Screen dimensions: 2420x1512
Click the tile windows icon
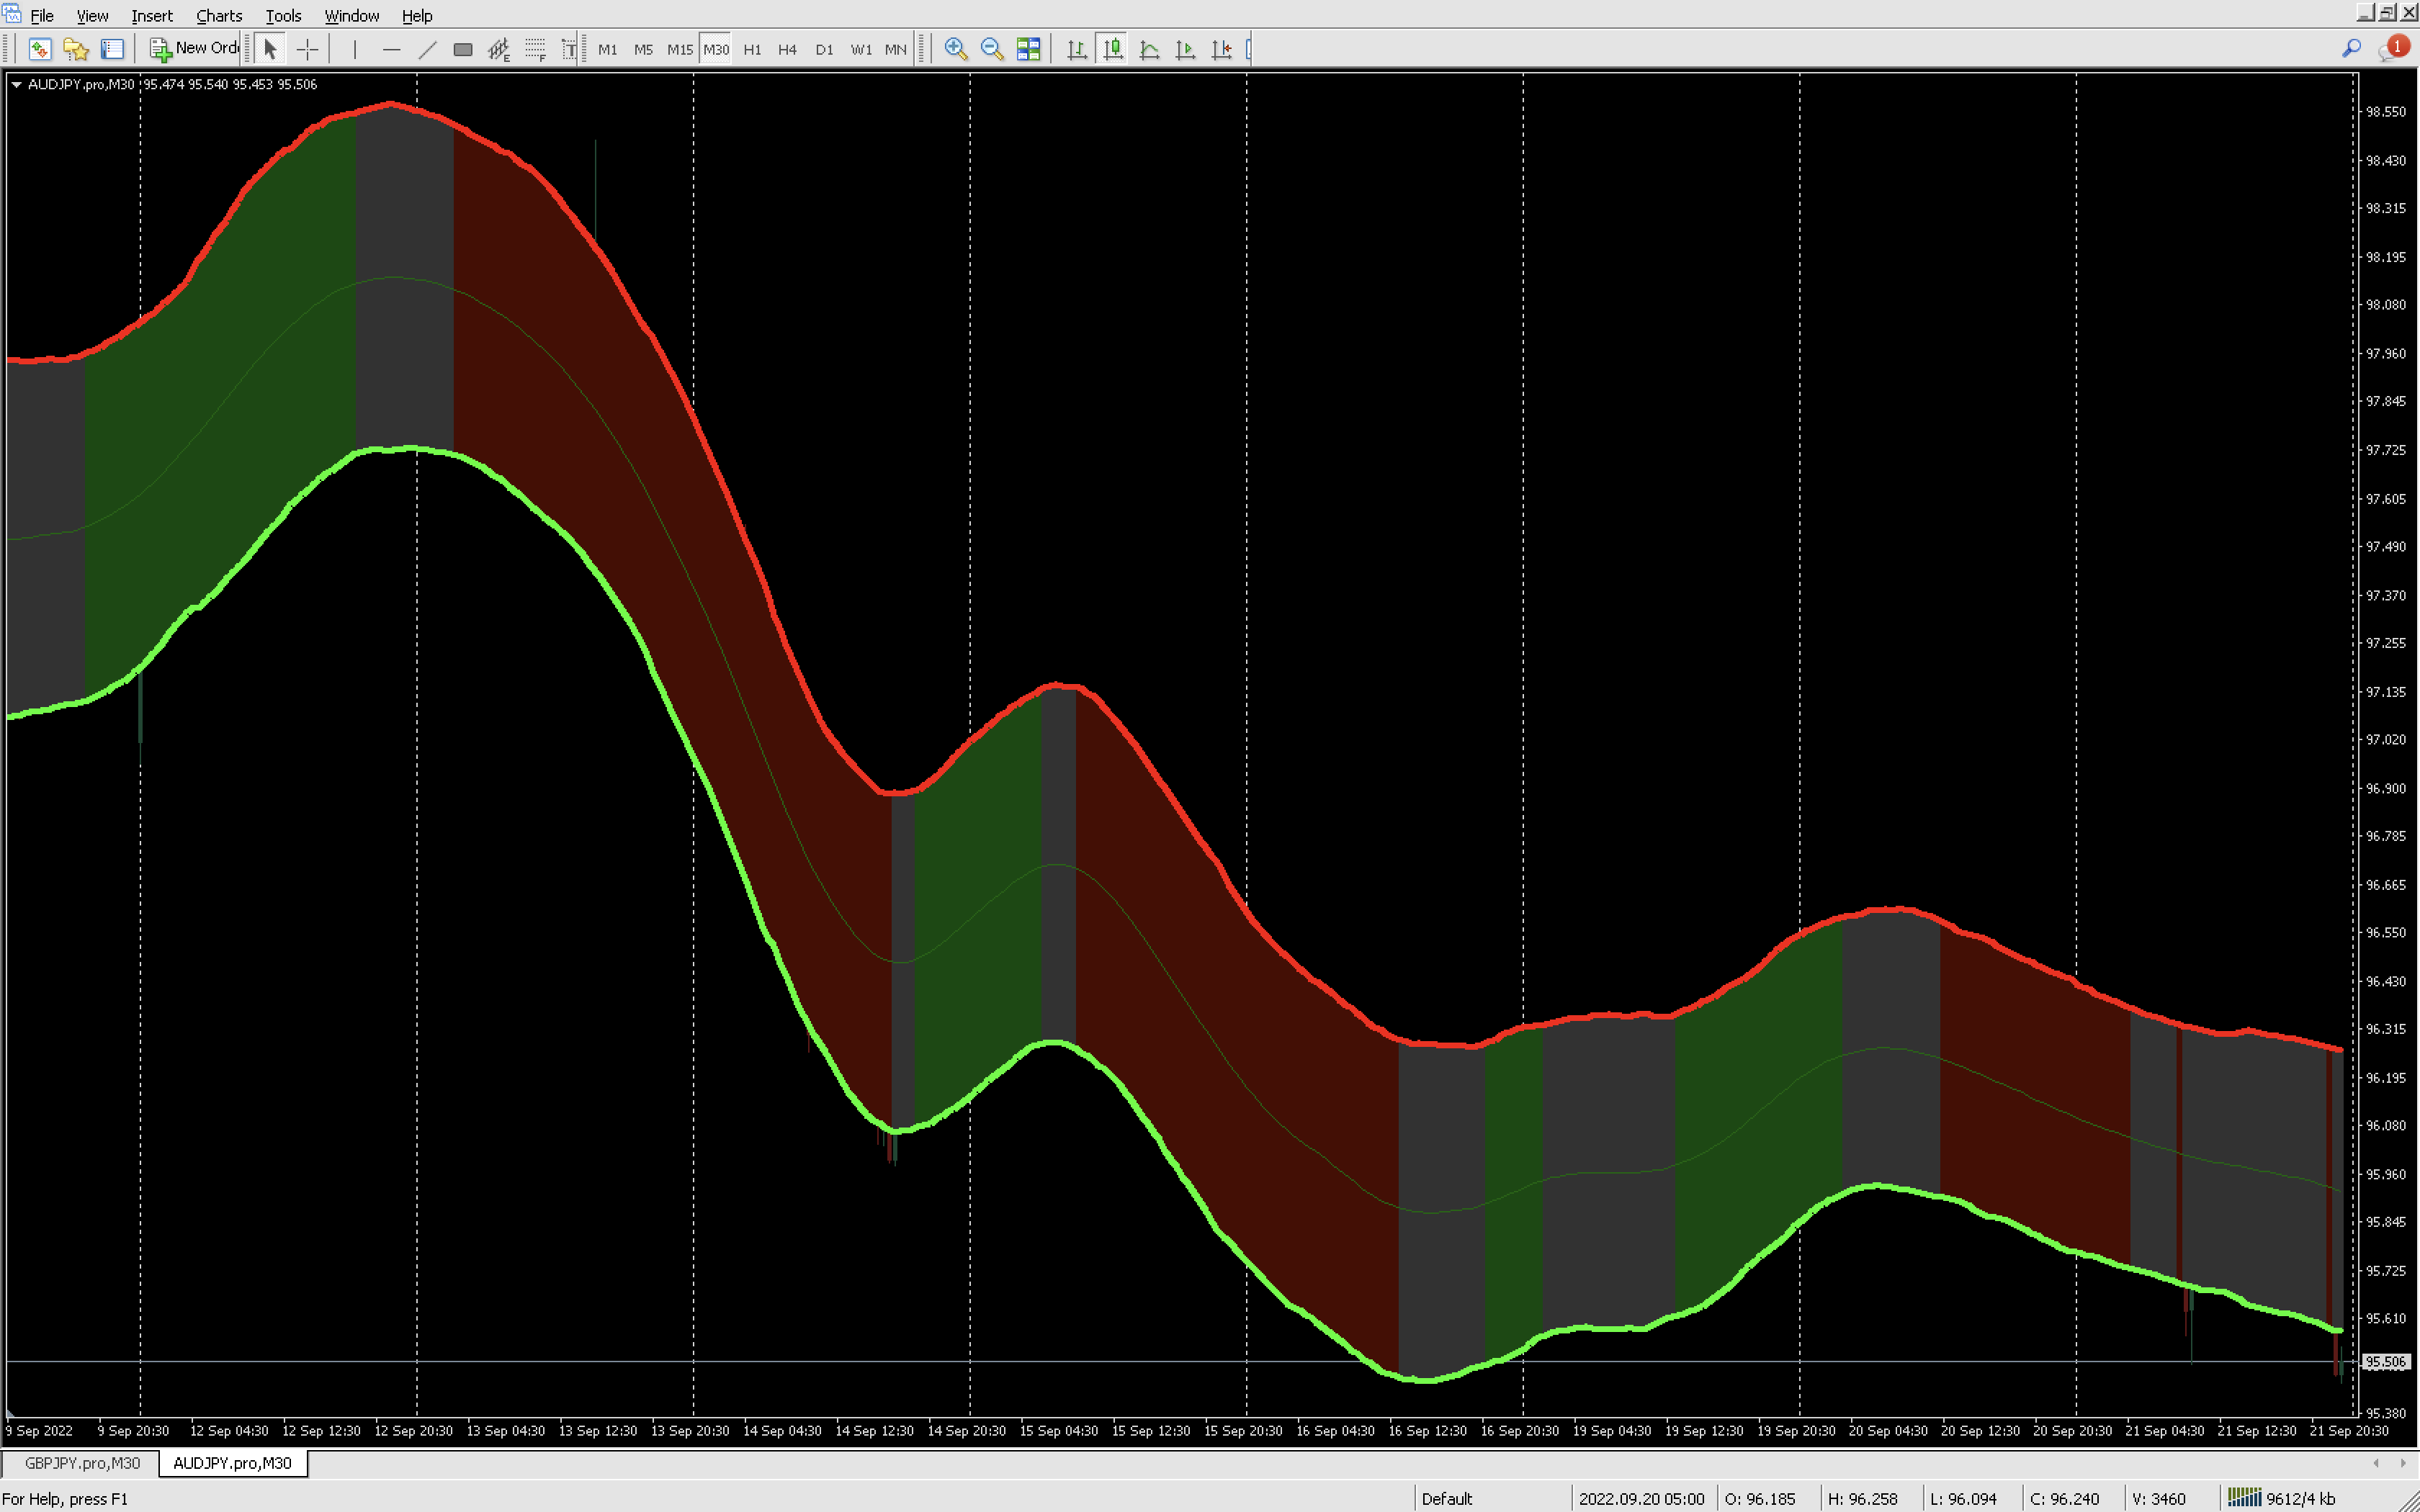coord(1028,49)
